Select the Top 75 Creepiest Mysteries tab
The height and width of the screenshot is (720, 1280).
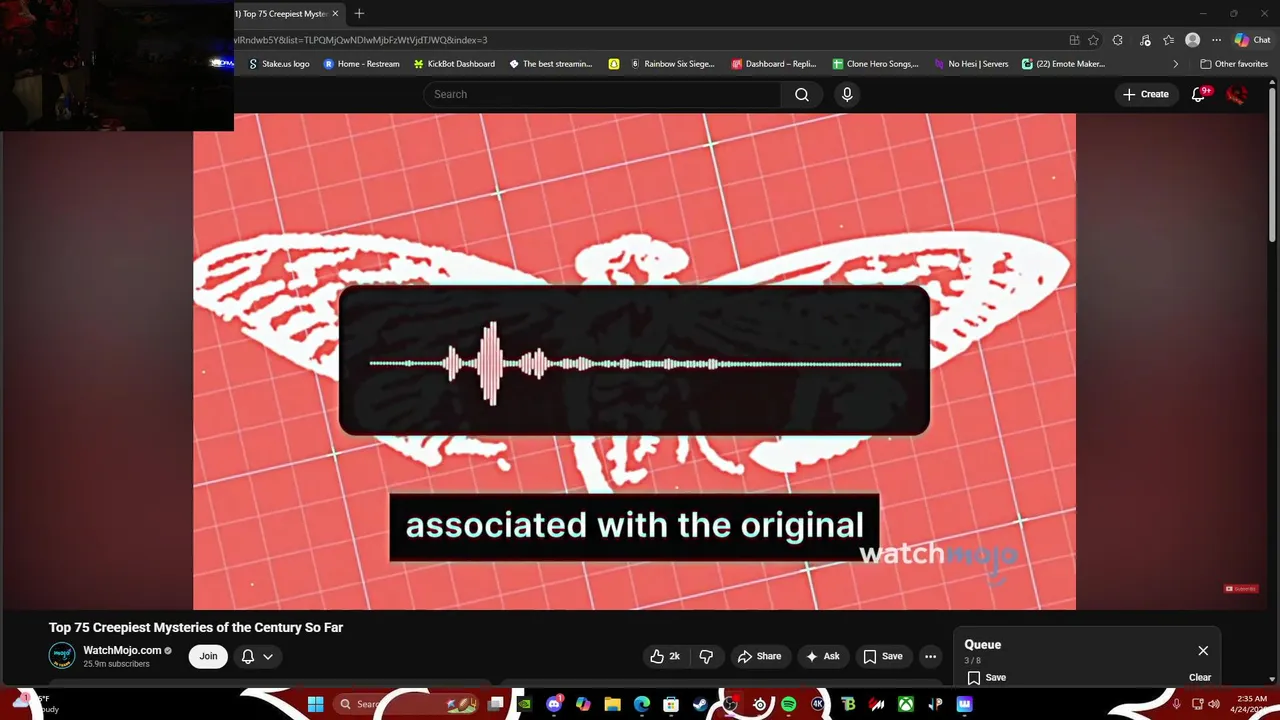(282, 13)
